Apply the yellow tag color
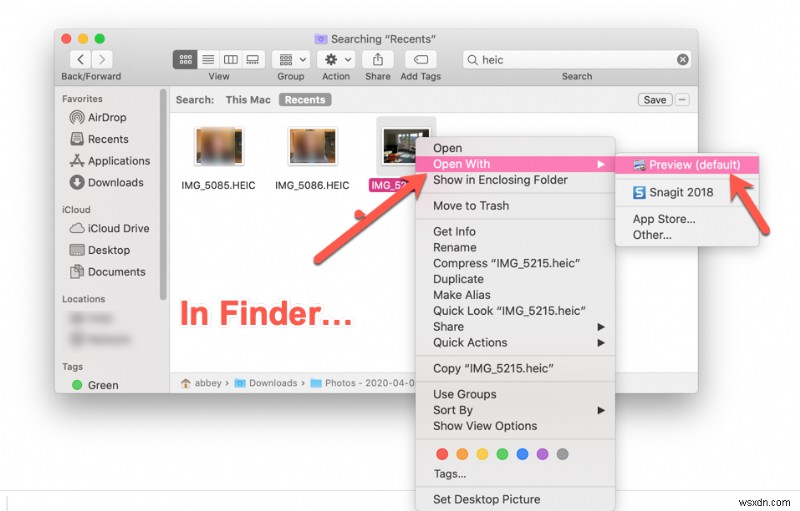This screenshot has height=511, width=800. [x=482, y=454]
